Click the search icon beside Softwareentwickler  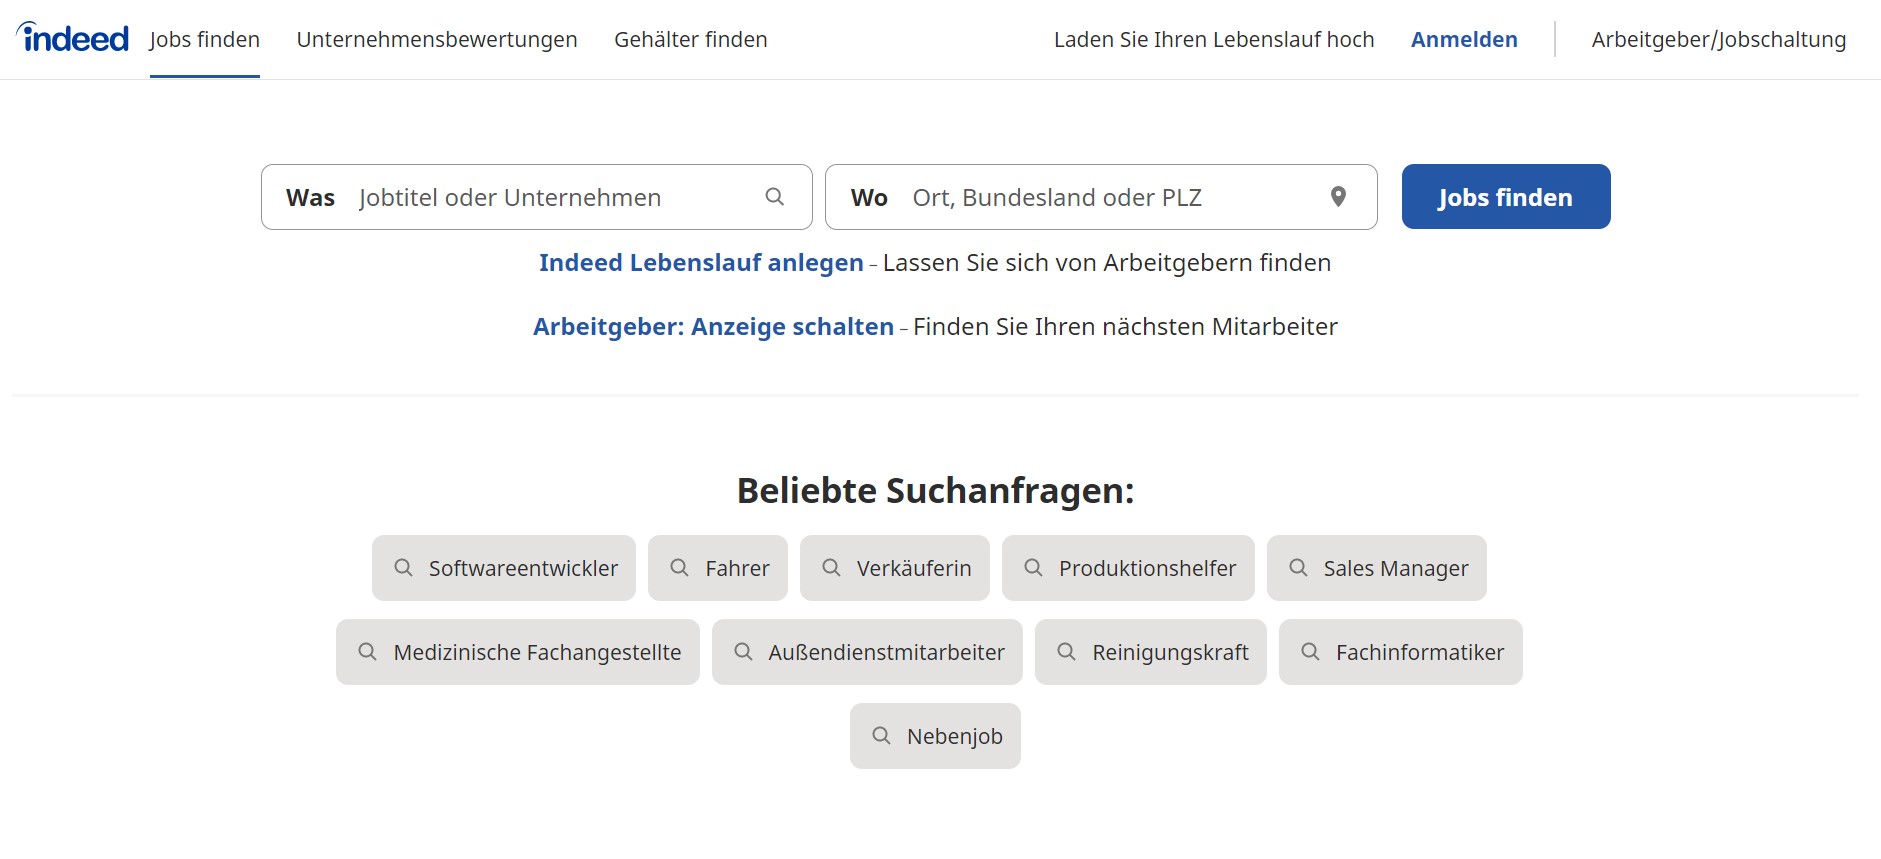tap(403, 568)
